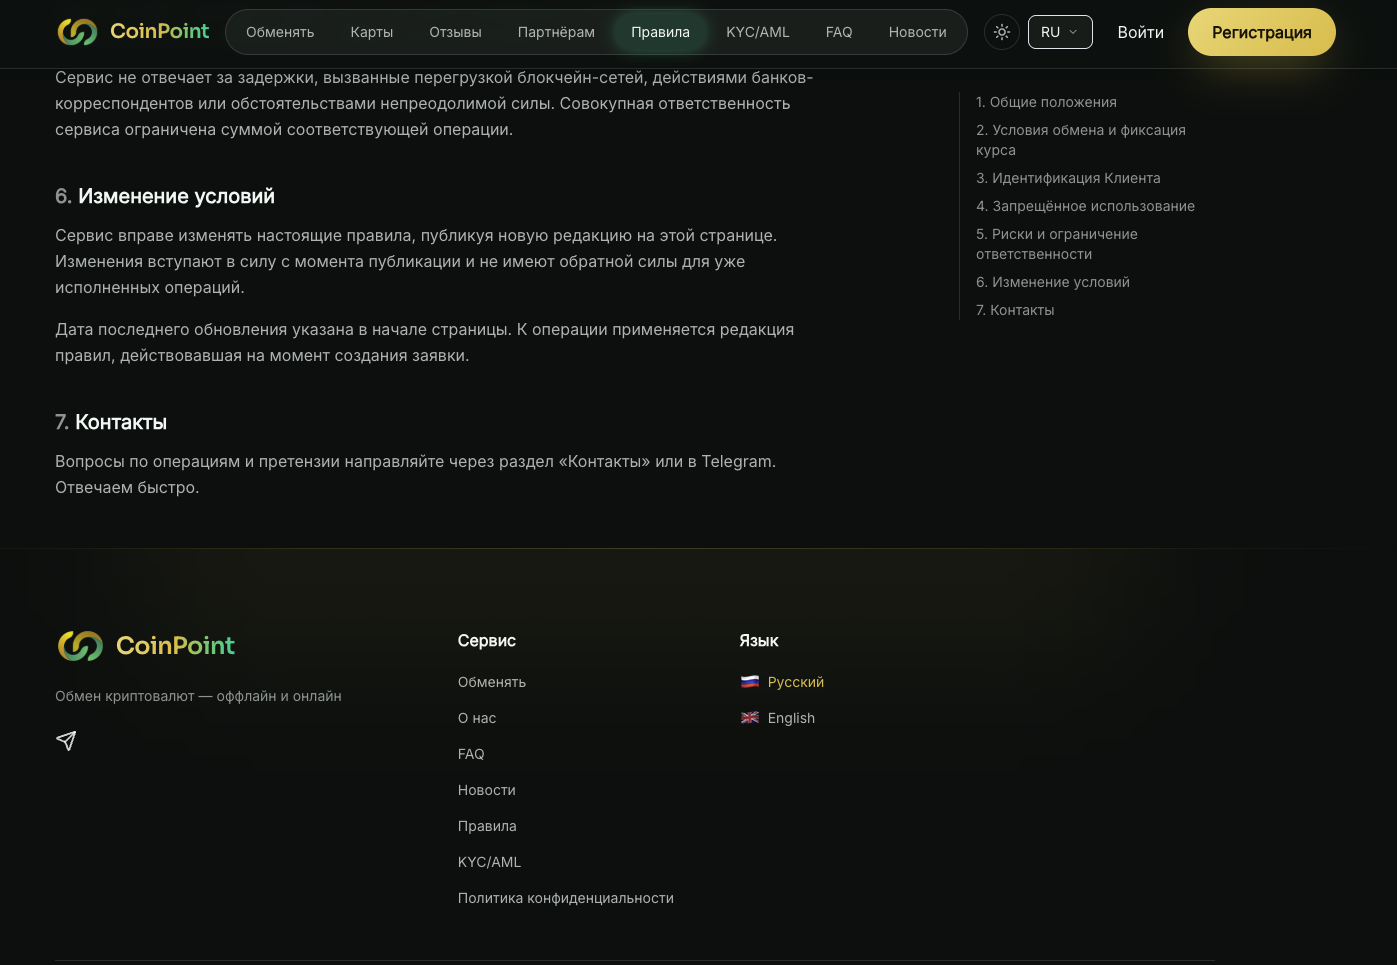Click the UK flag icon in footer
Viewport: 1397px width, 965px height.
pos(750,718)
